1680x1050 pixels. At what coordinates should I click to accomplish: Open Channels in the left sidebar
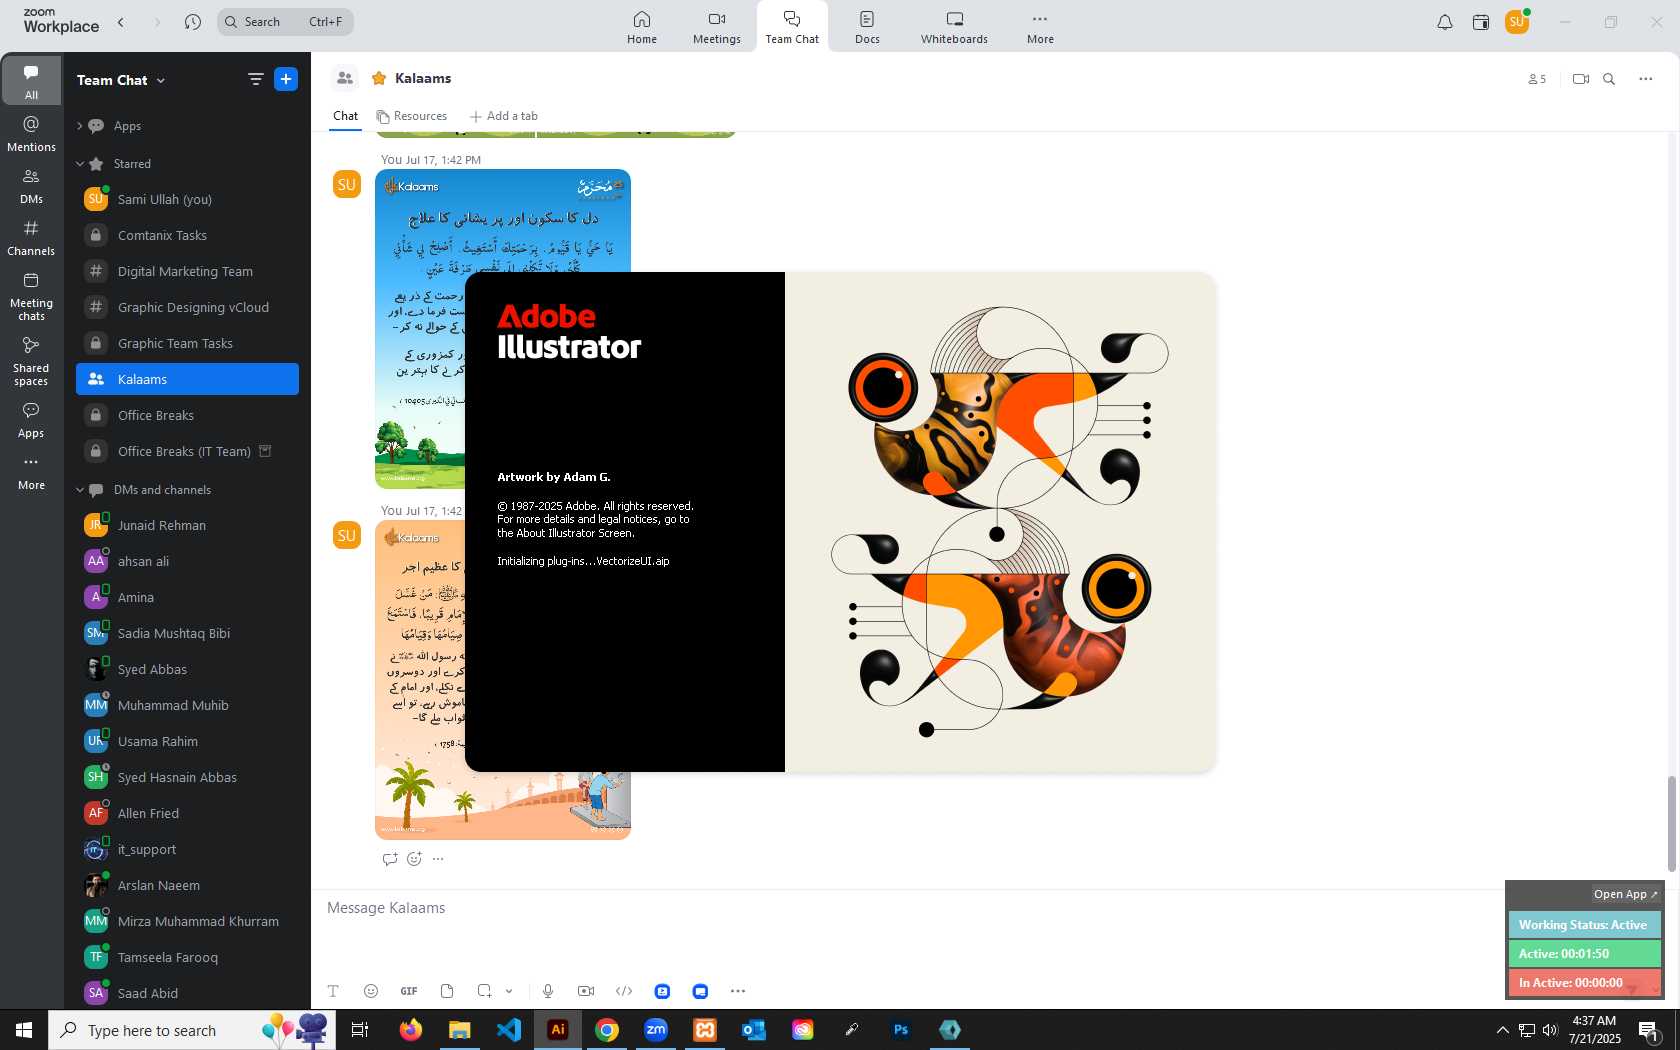(x=31, y=238)
